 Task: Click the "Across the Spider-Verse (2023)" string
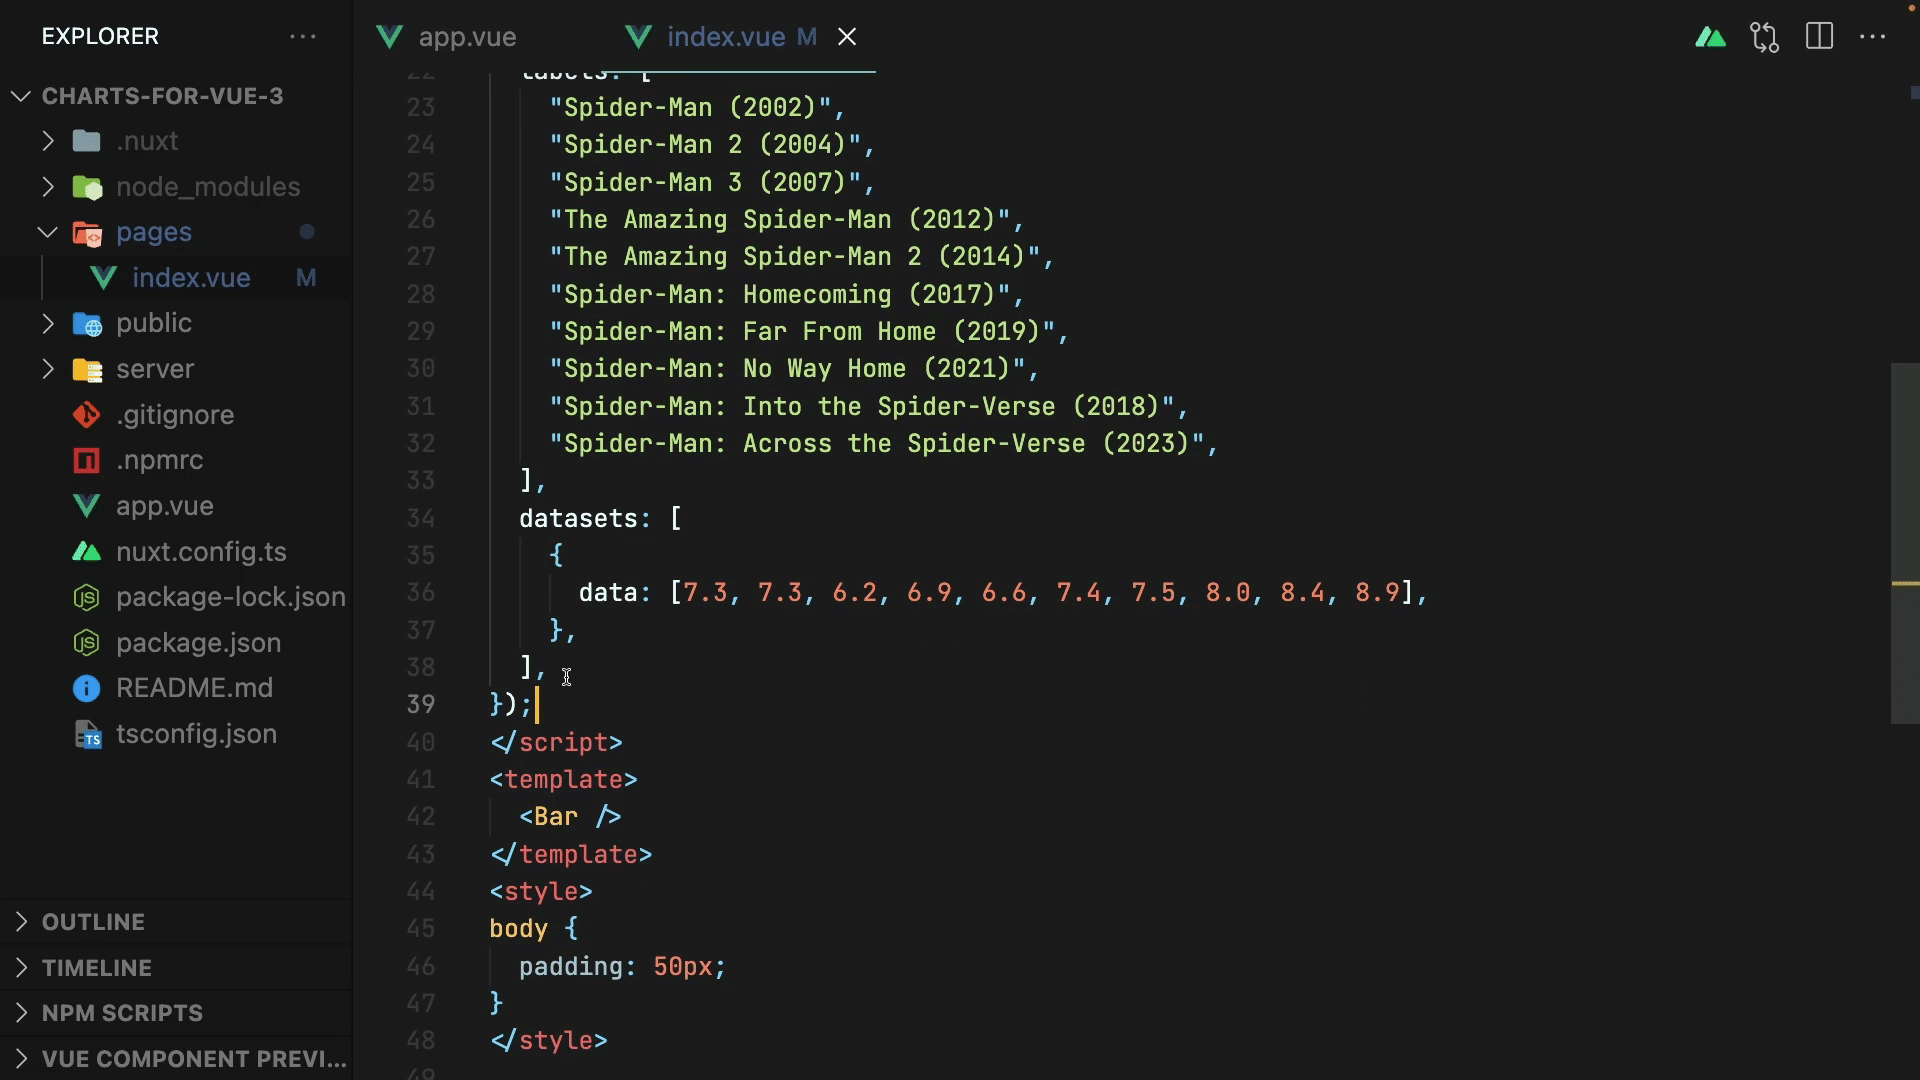pyautogui.click(x=877, y=444)
